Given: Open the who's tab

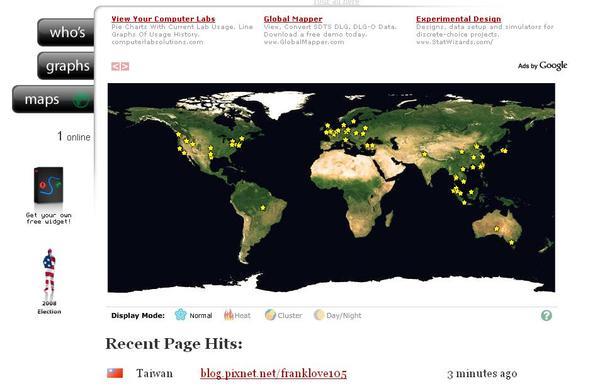Looking at the screenshot, I should coord(66,32).
